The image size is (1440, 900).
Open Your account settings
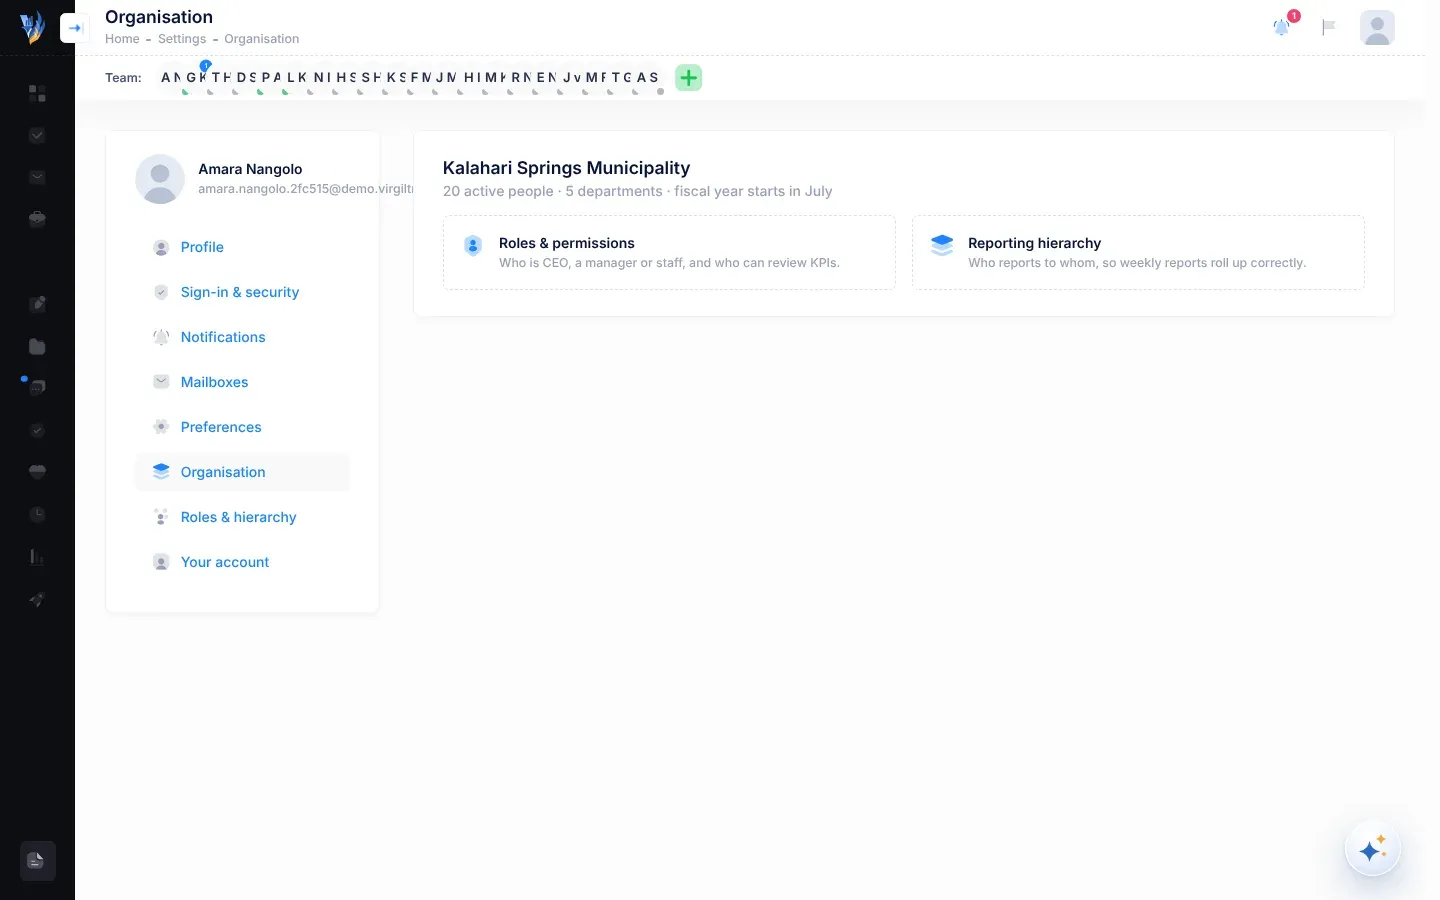[242, 562]
